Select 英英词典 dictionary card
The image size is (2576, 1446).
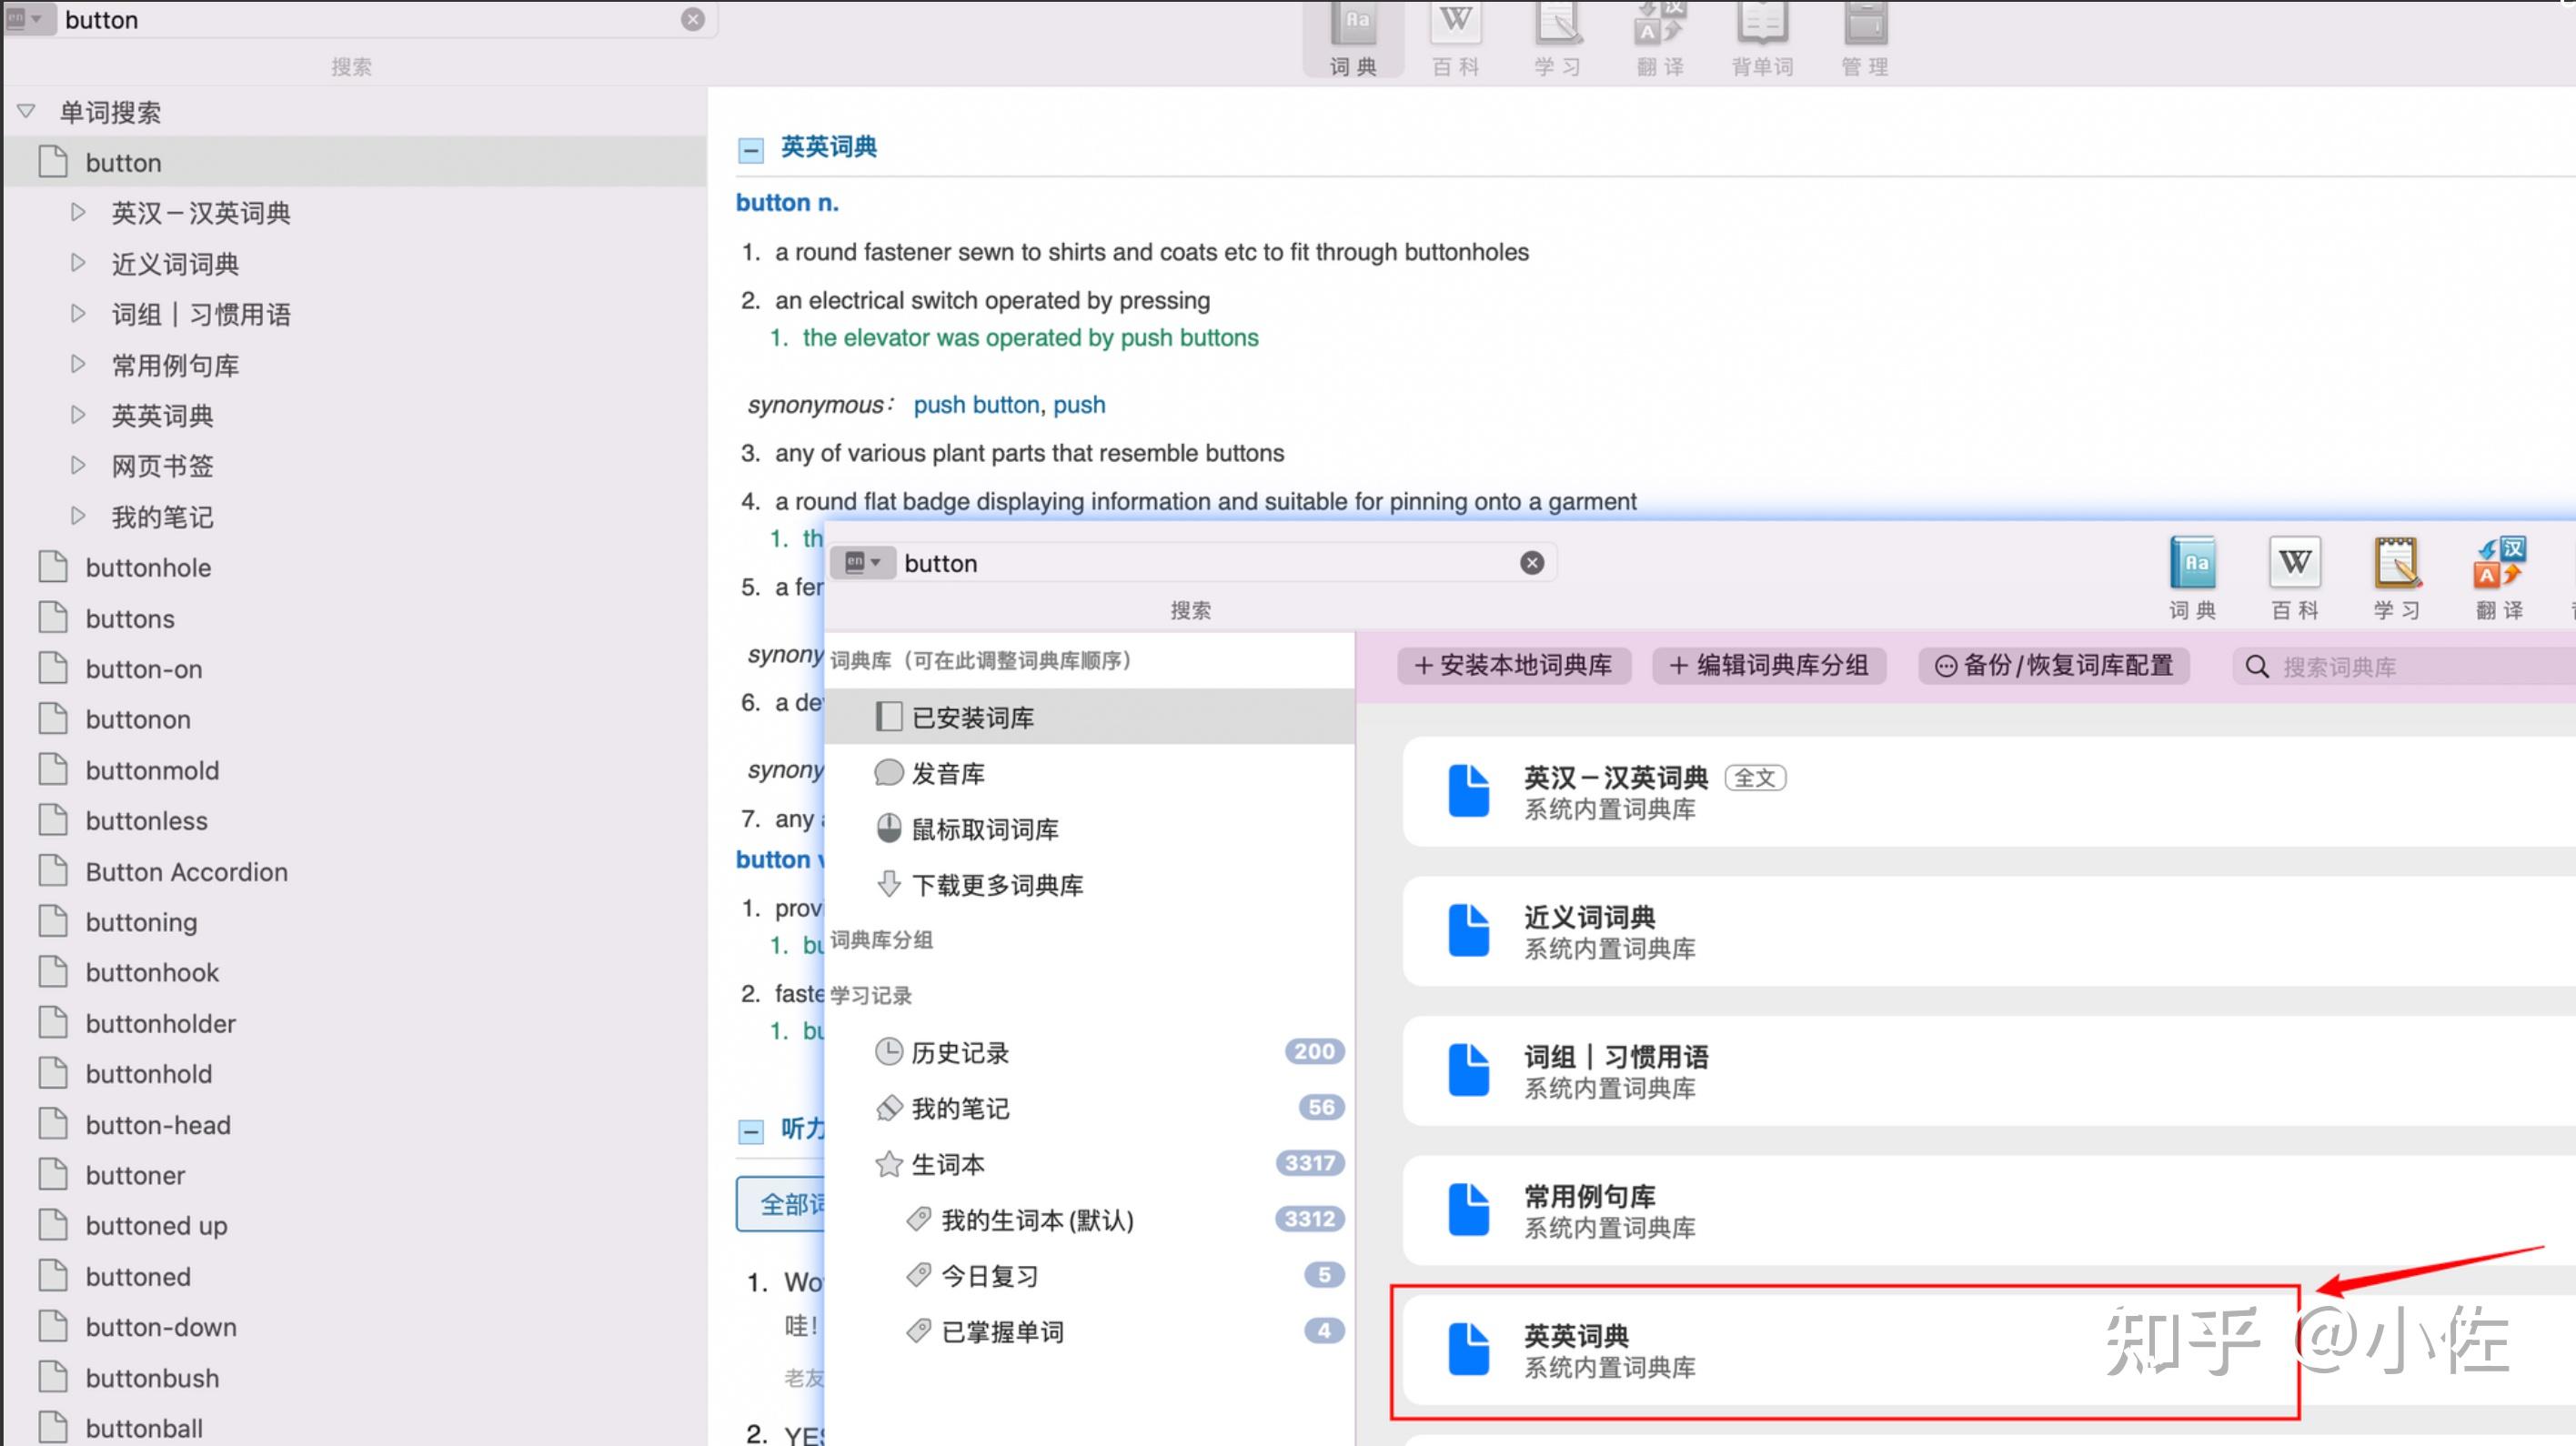tap(1989, 1350)
